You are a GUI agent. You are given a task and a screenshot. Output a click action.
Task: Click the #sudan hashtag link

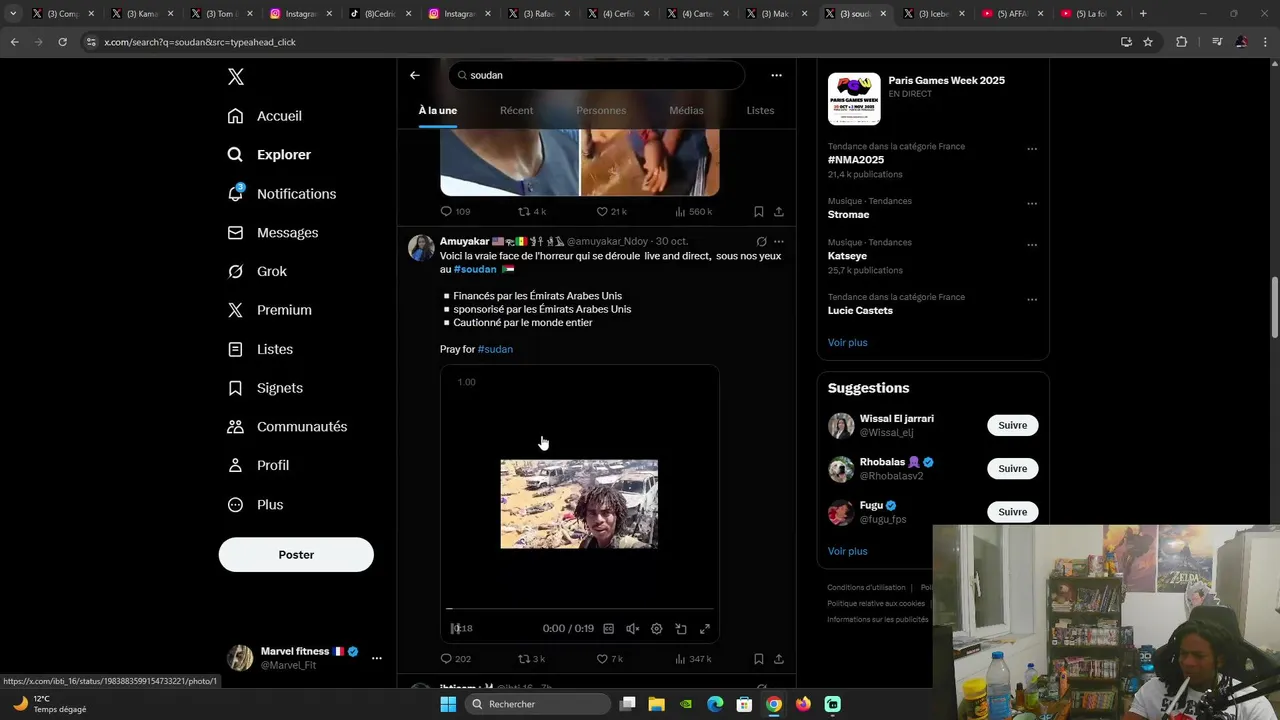495,349
